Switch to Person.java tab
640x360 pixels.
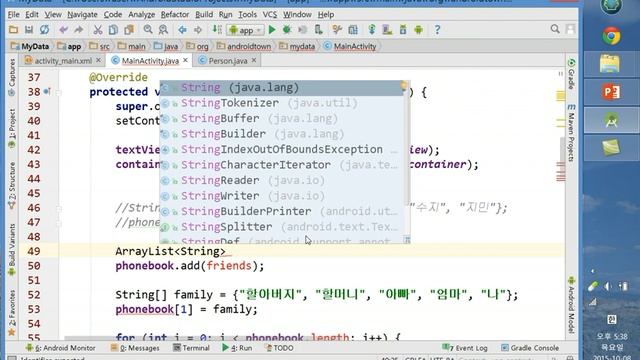[x=227, y=61]
